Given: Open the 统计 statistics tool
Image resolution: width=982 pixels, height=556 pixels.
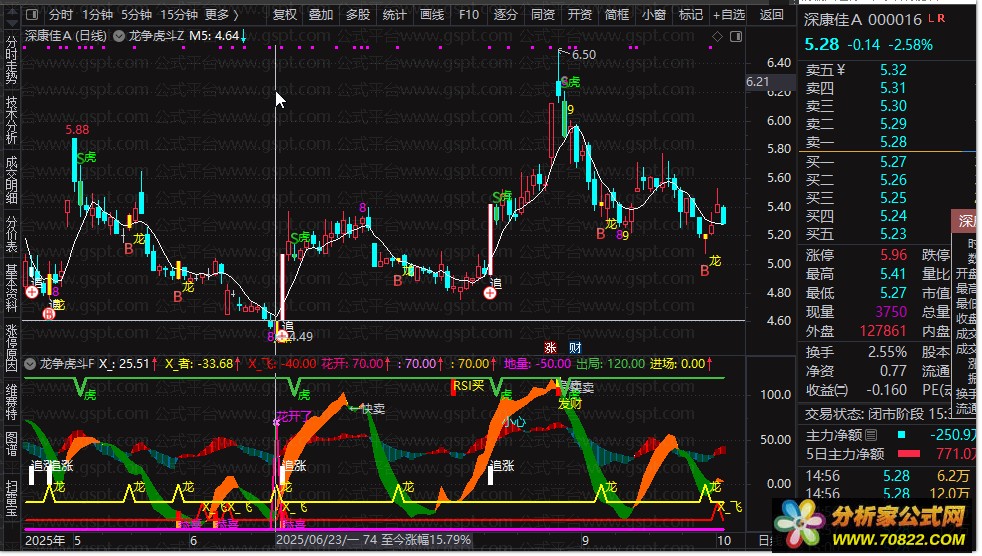Looking at the screenshot, I should pos(395,14).
